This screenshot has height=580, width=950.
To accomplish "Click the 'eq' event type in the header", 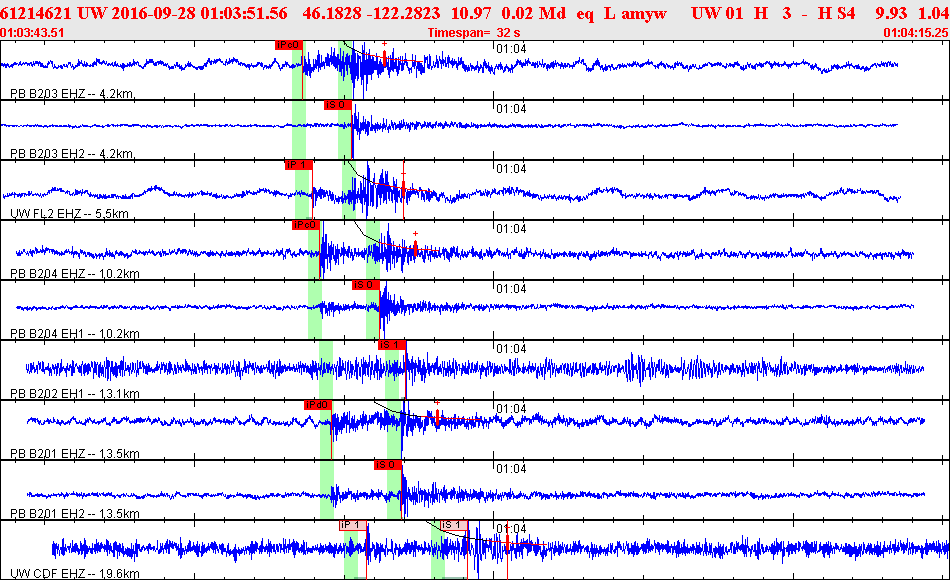I will [585, 13].
